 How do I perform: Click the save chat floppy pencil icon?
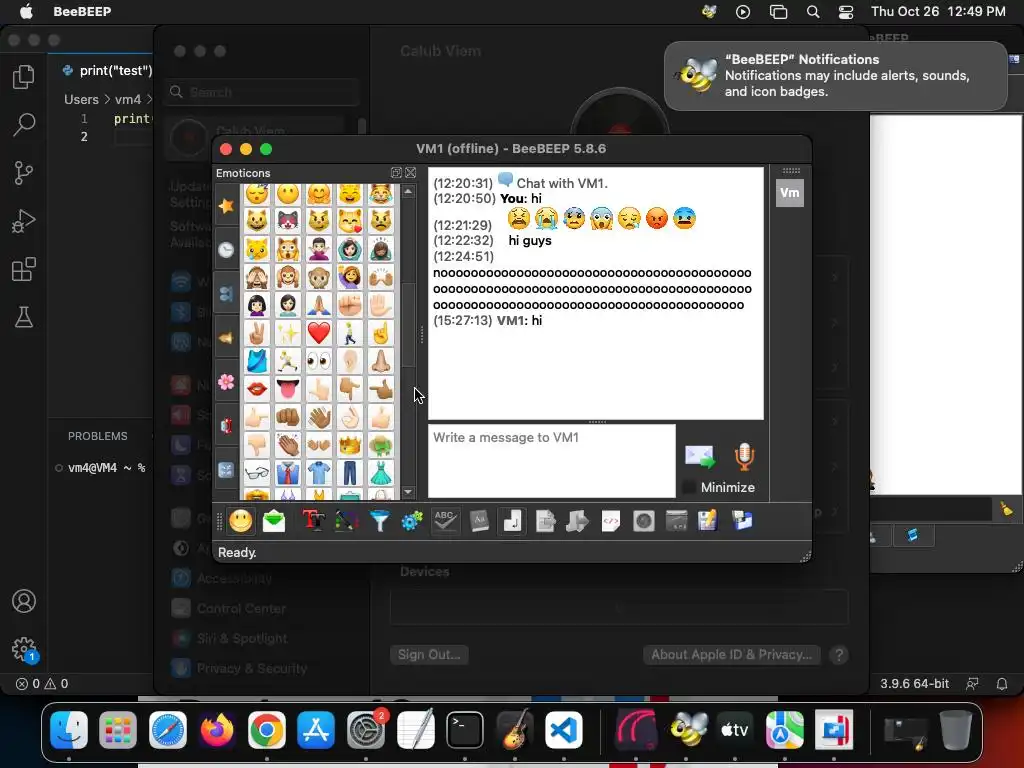click(708, 521)
